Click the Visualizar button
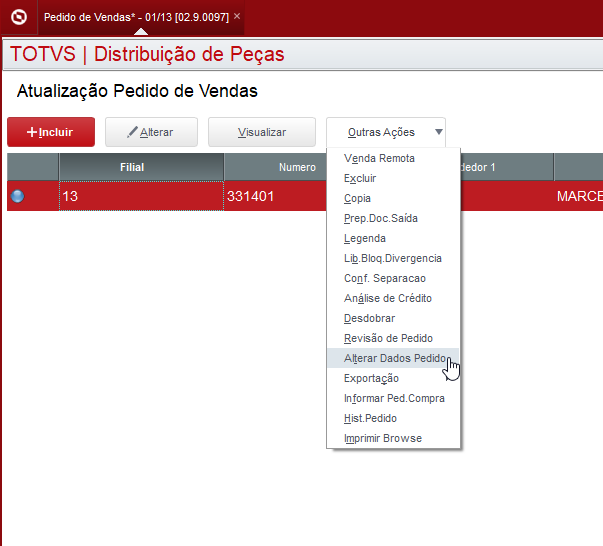The width and height of the screenshot is (603, 546). pyautogui.click(x=262, y=132)
